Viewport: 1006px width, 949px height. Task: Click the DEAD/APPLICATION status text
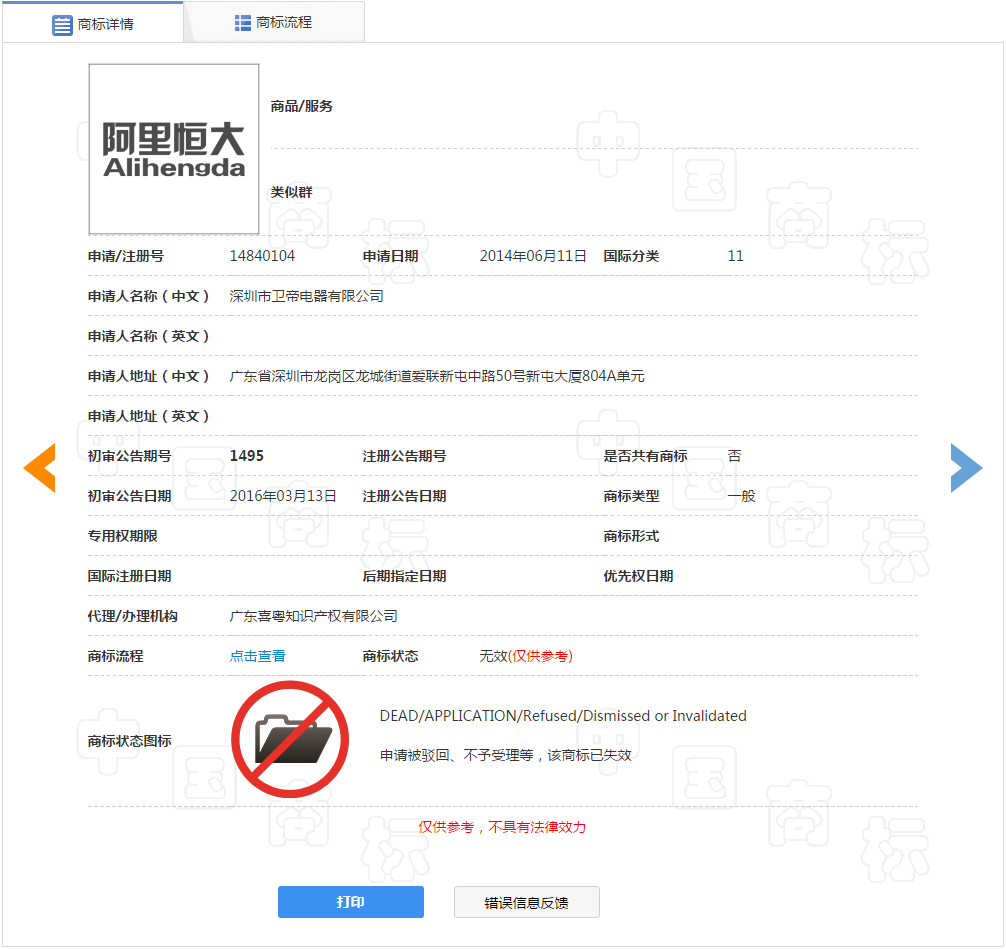(563, 716)
